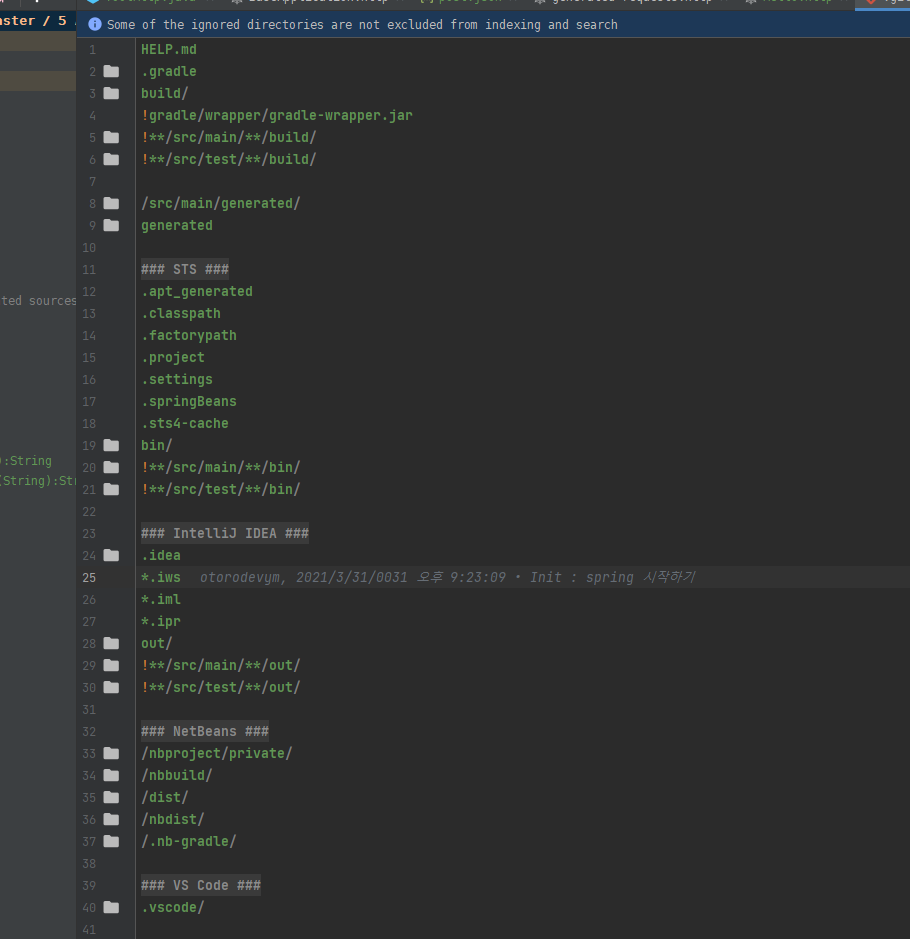
Task: Click the .springBeans entry
Action: (x=189, y=402)
